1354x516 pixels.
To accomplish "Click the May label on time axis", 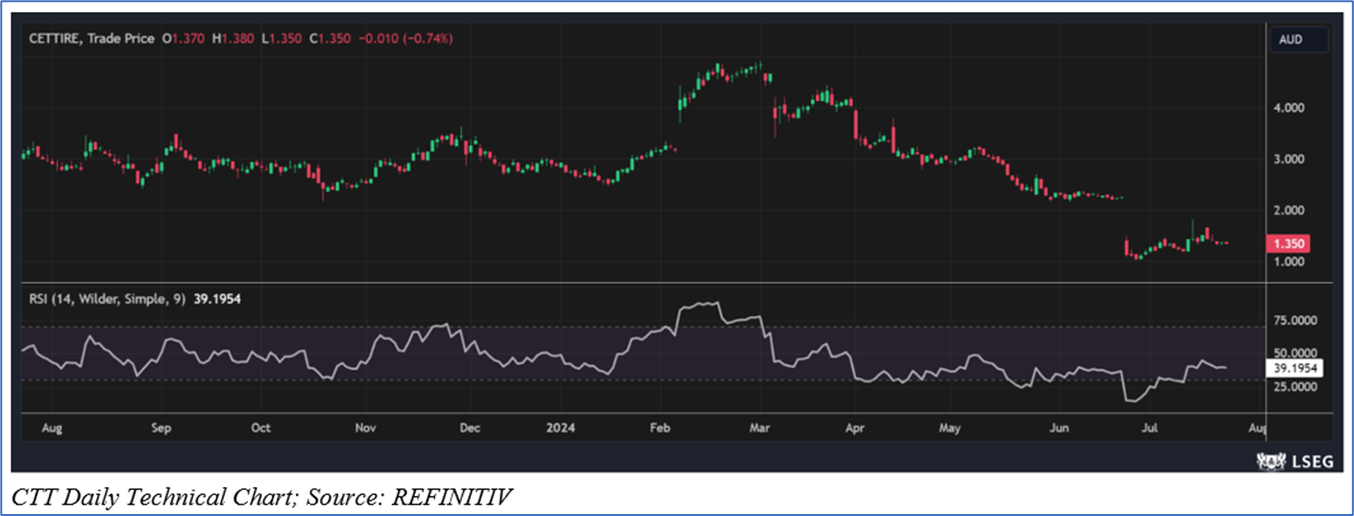I will [x=950, y=428].
